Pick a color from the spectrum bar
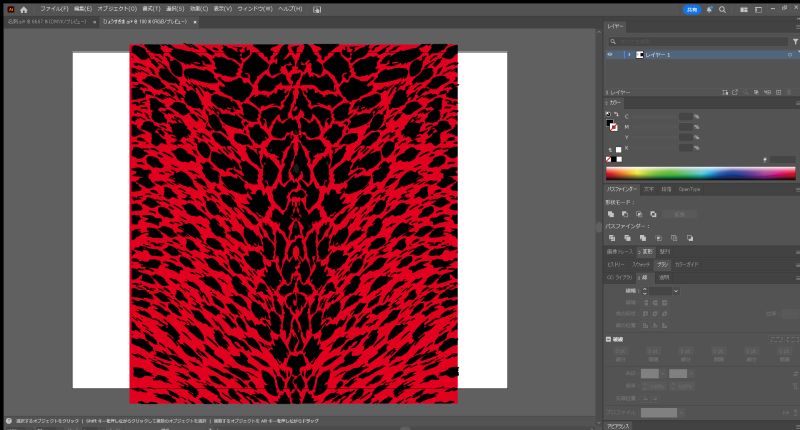The image size is (800, 430). [700, 172]
